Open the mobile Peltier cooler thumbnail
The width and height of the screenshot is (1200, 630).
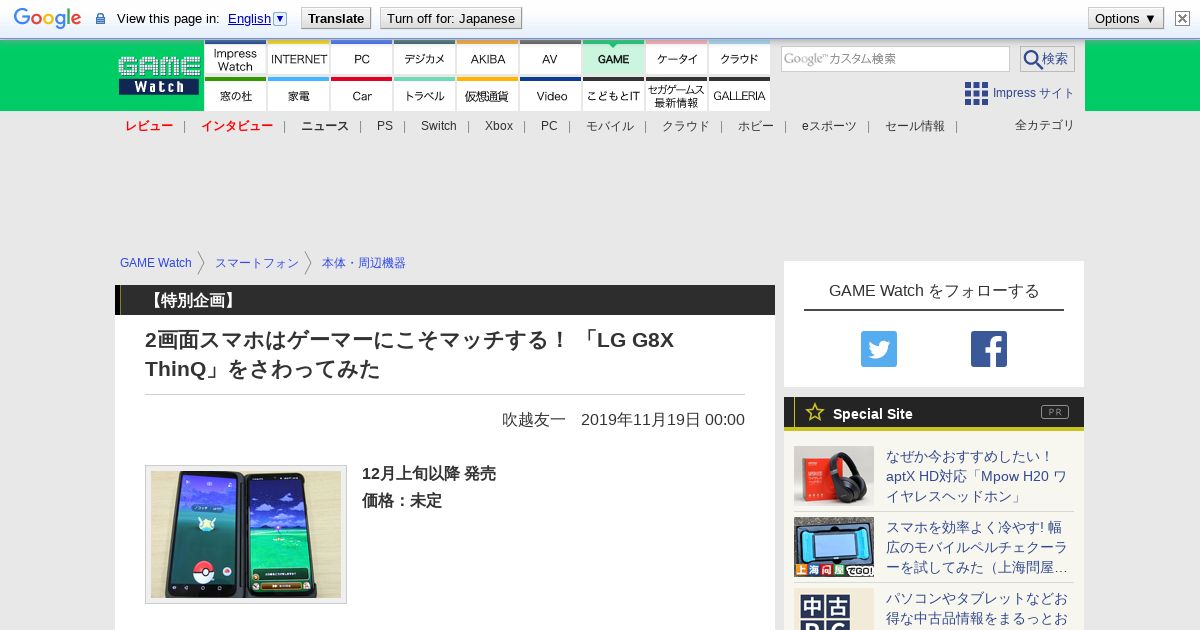point(834,547)
